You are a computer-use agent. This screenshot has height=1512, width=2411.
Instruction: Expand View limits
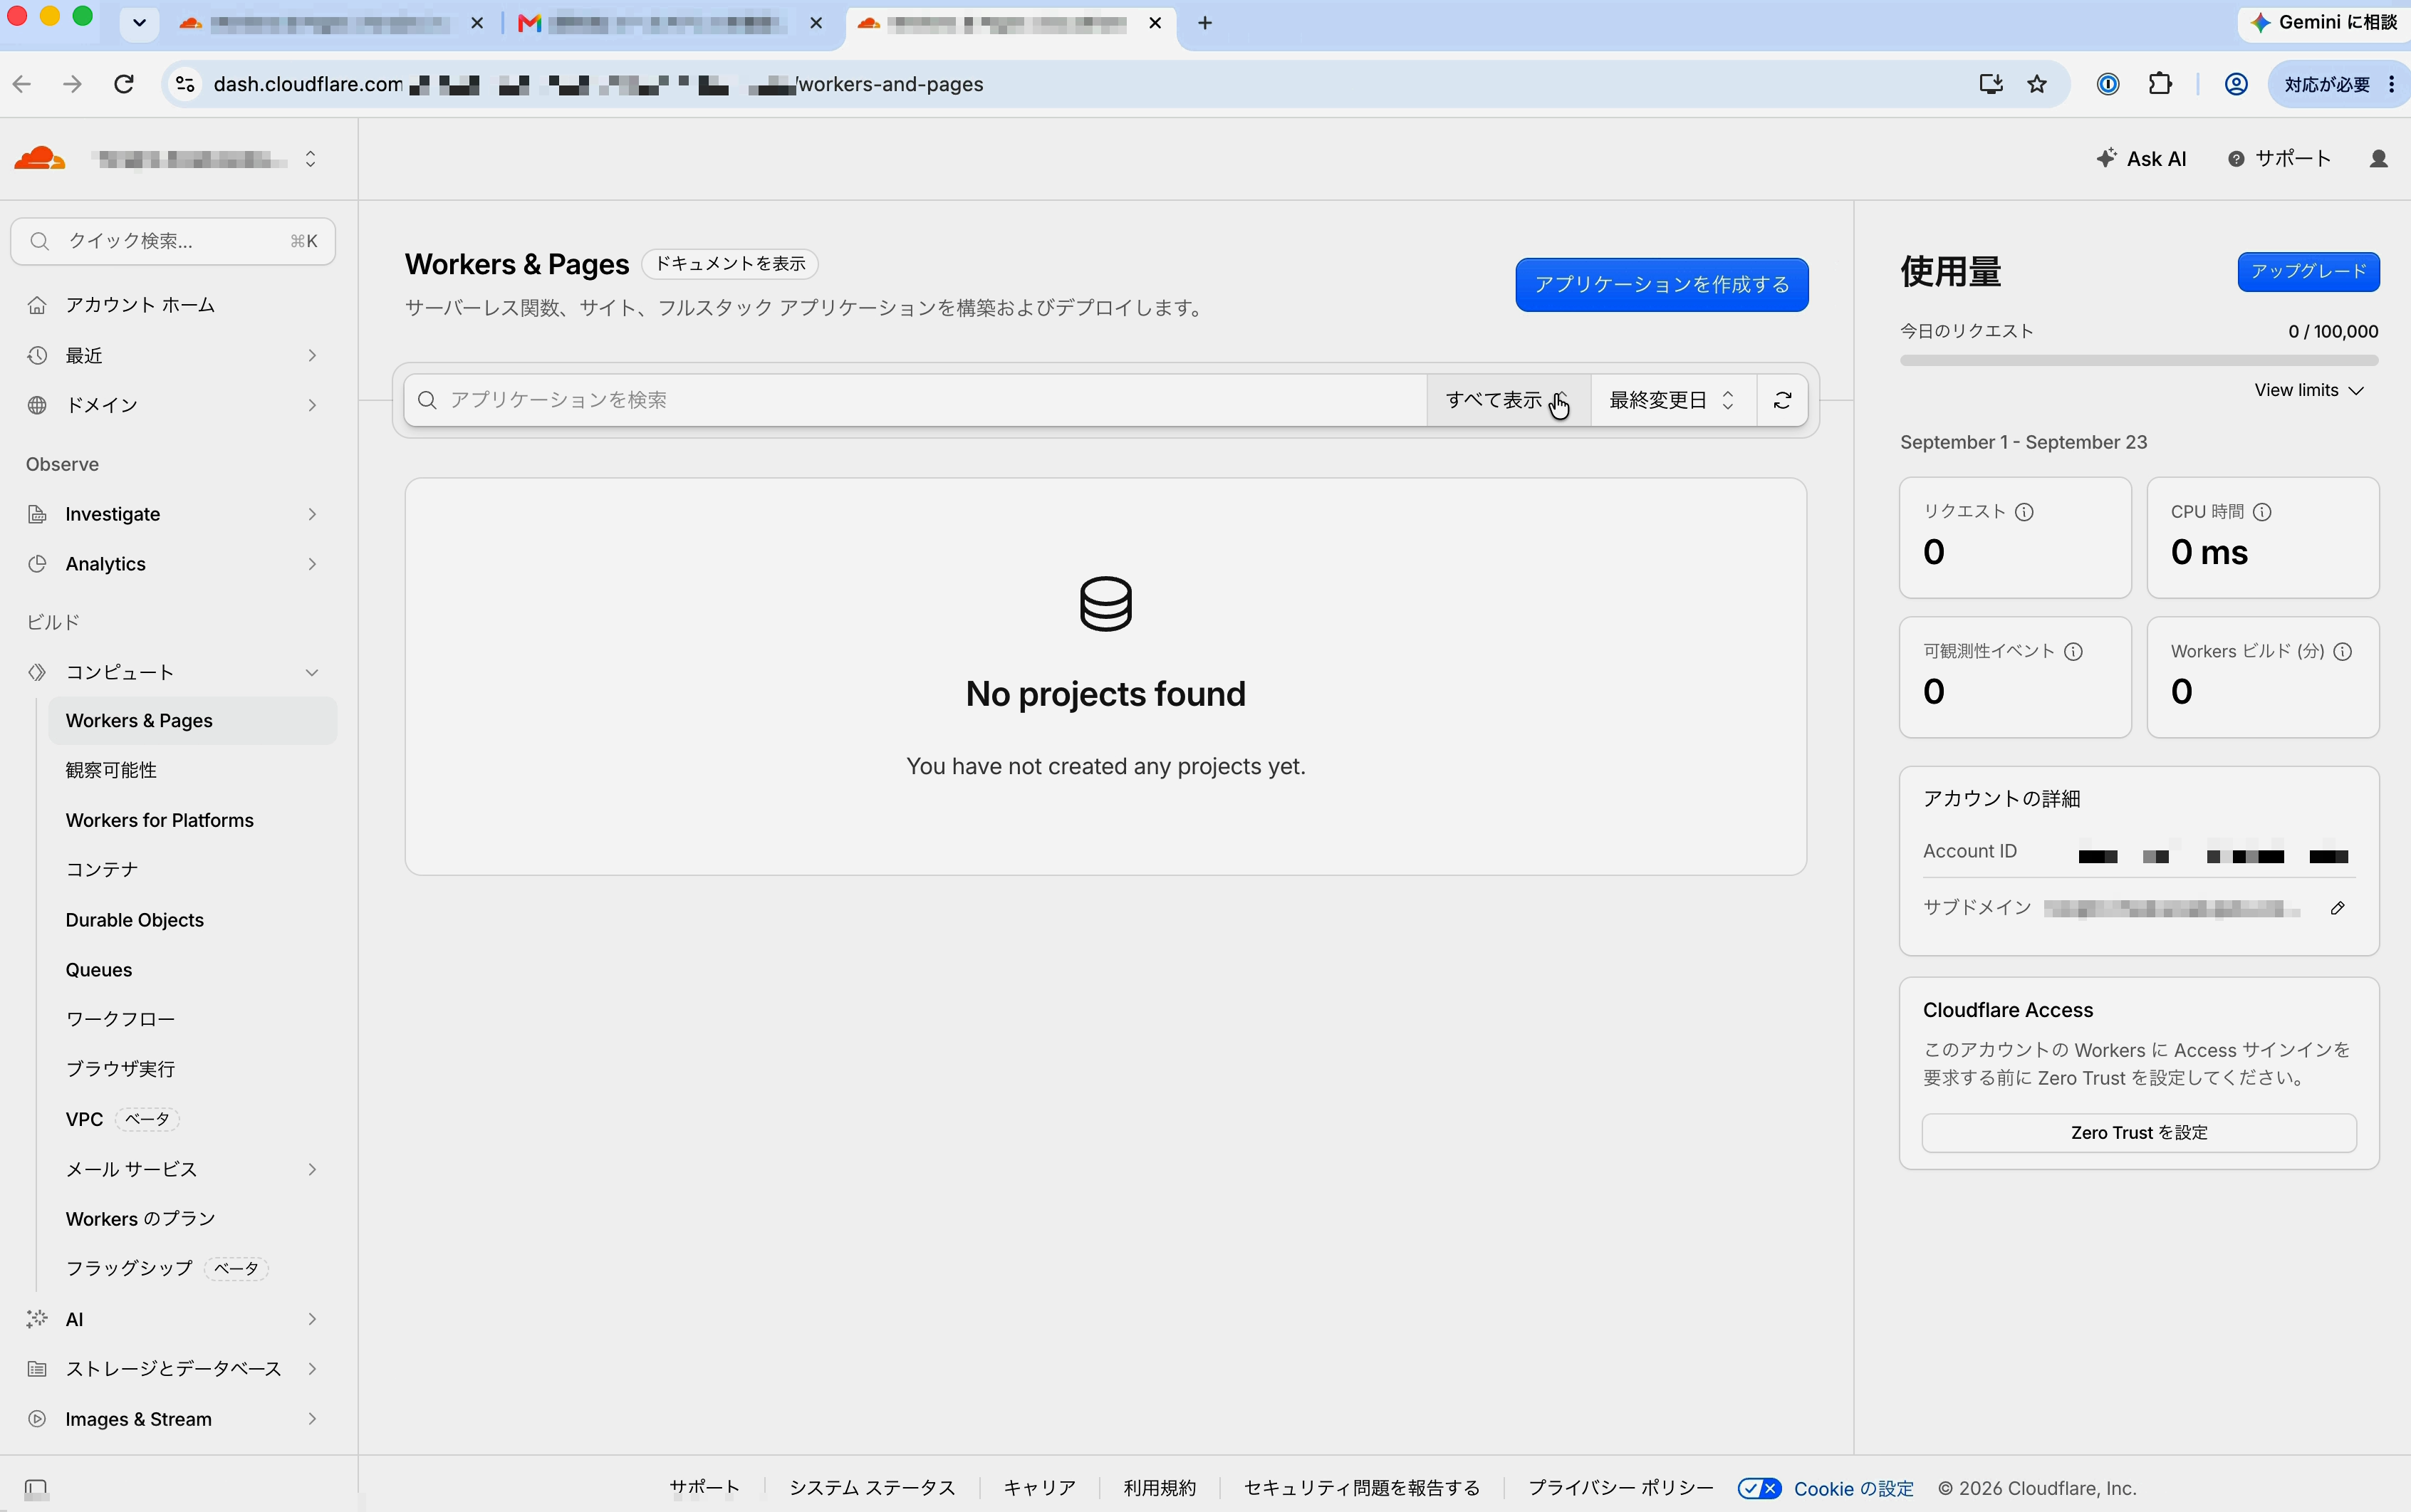click(2308, 390)
